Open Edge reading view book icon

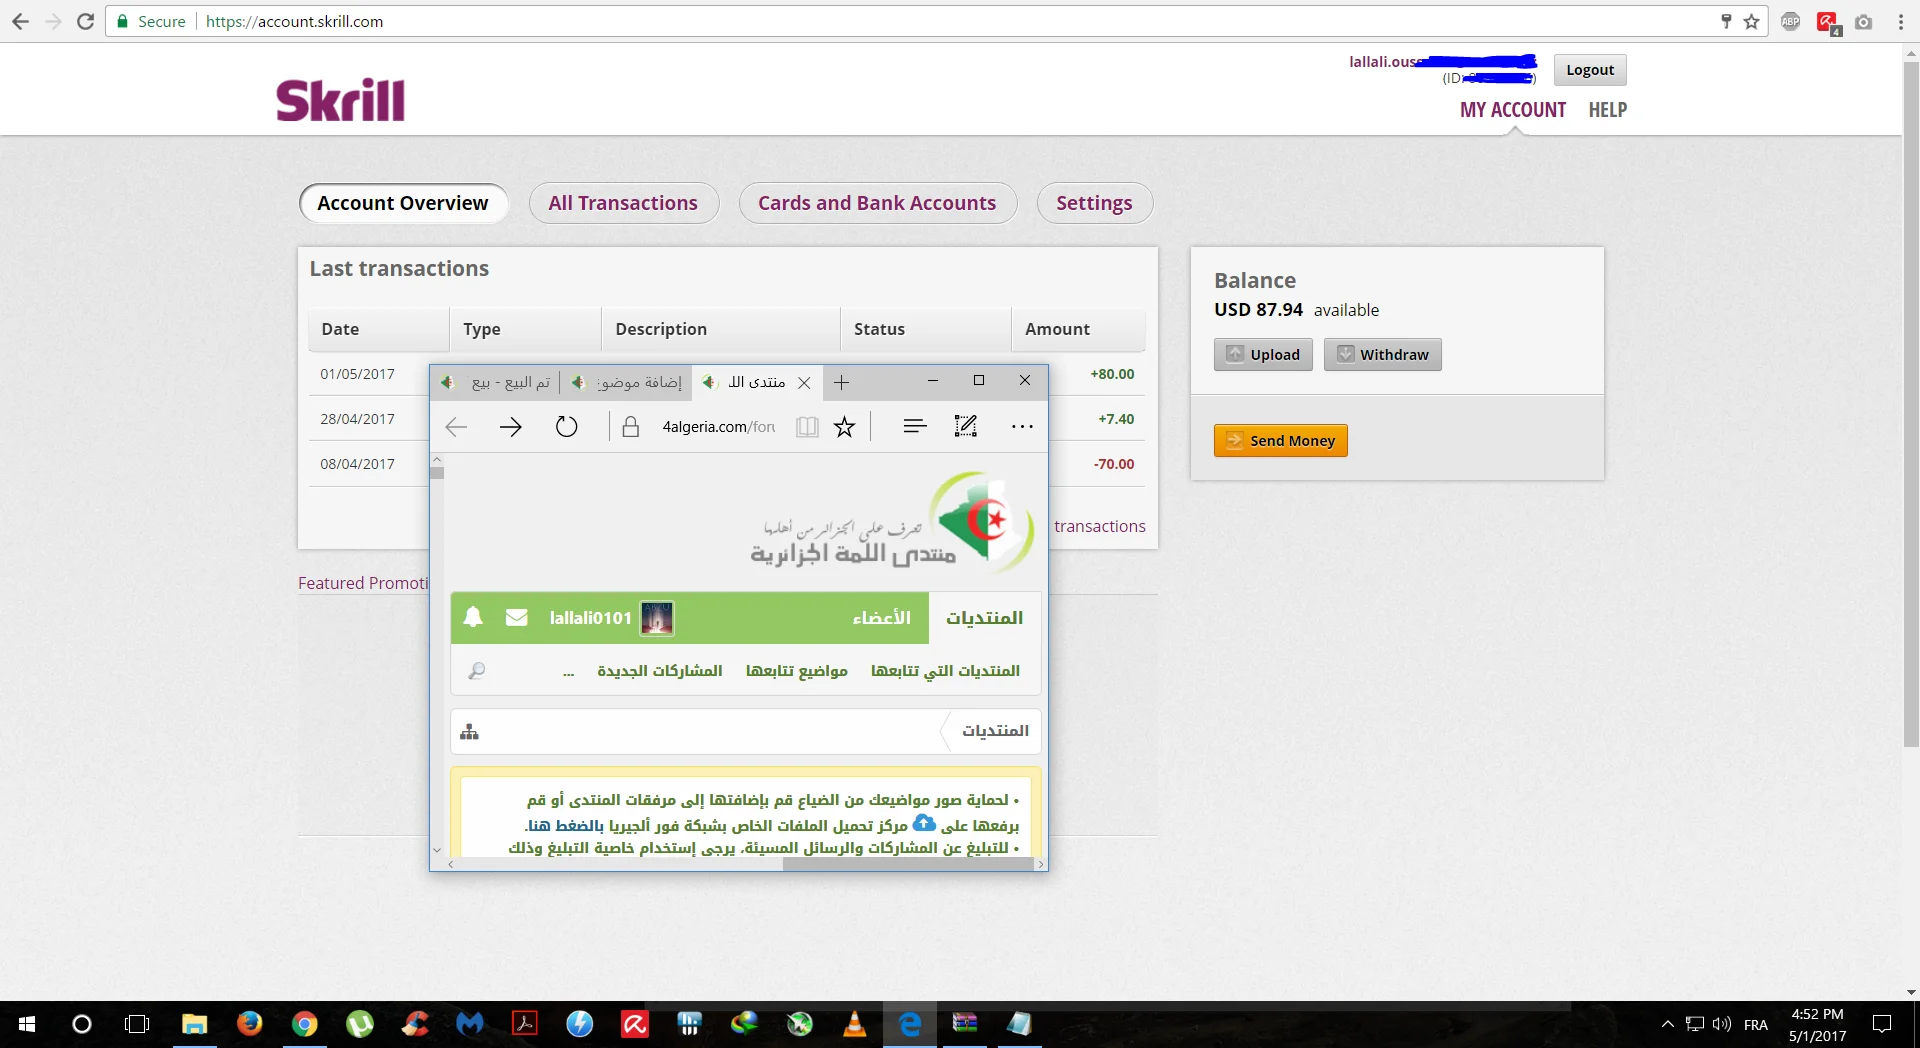807,427
